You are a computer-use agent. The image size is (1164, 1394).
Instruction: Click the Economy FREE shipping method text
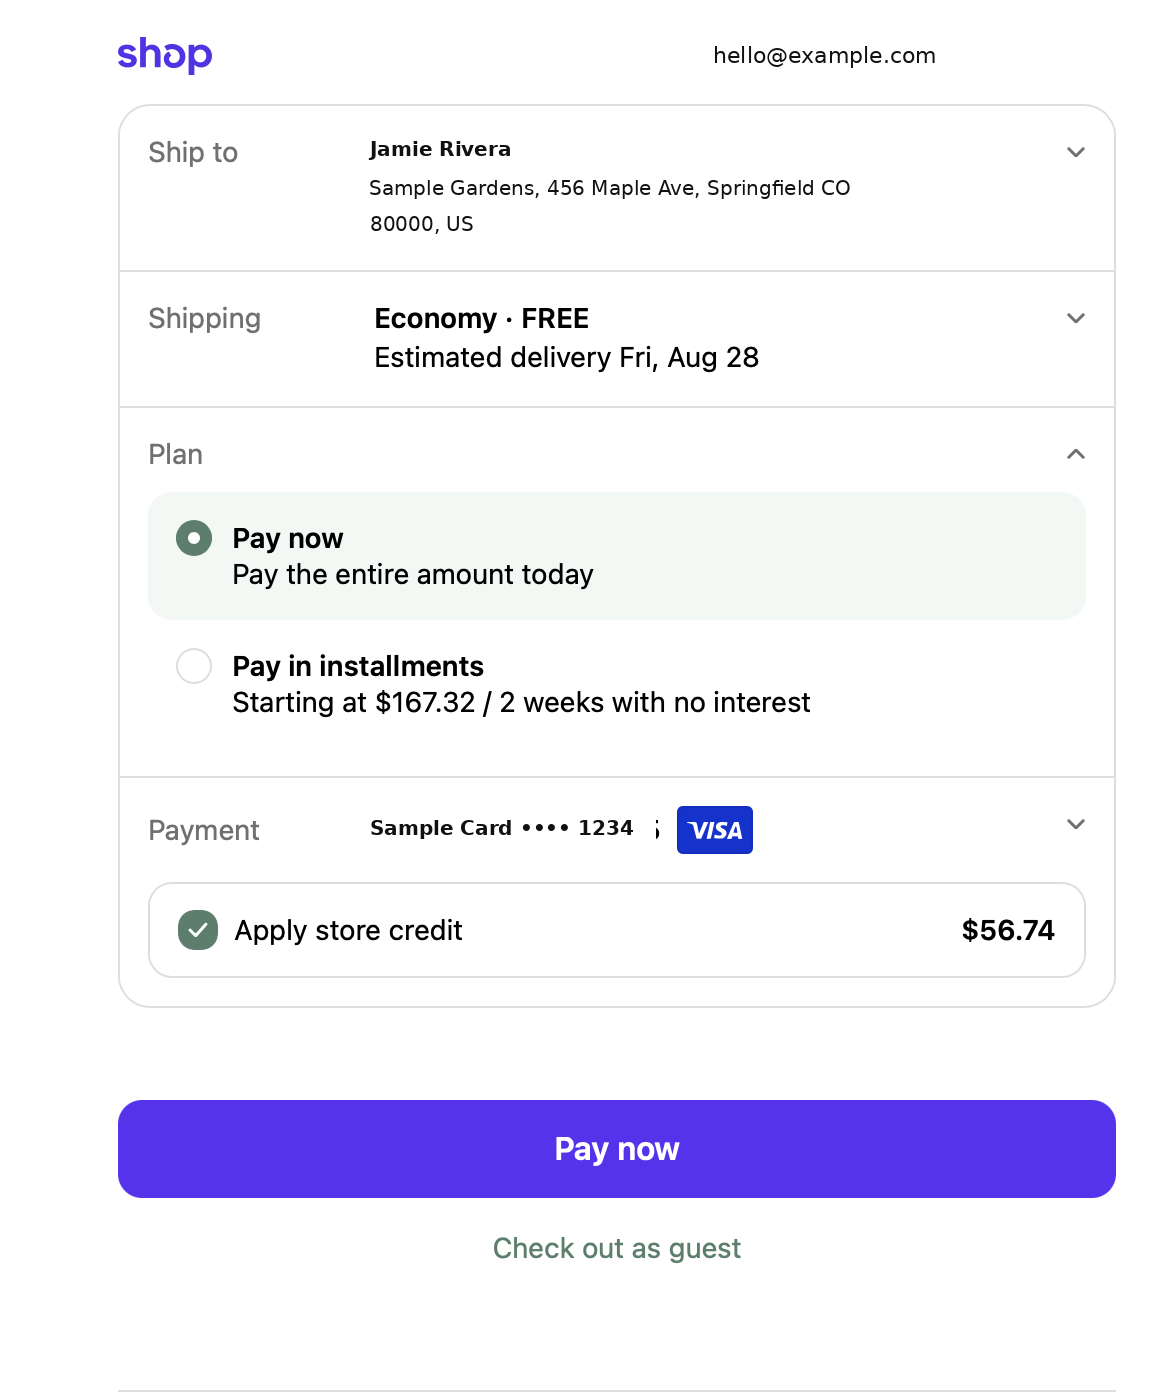[482, 318]
